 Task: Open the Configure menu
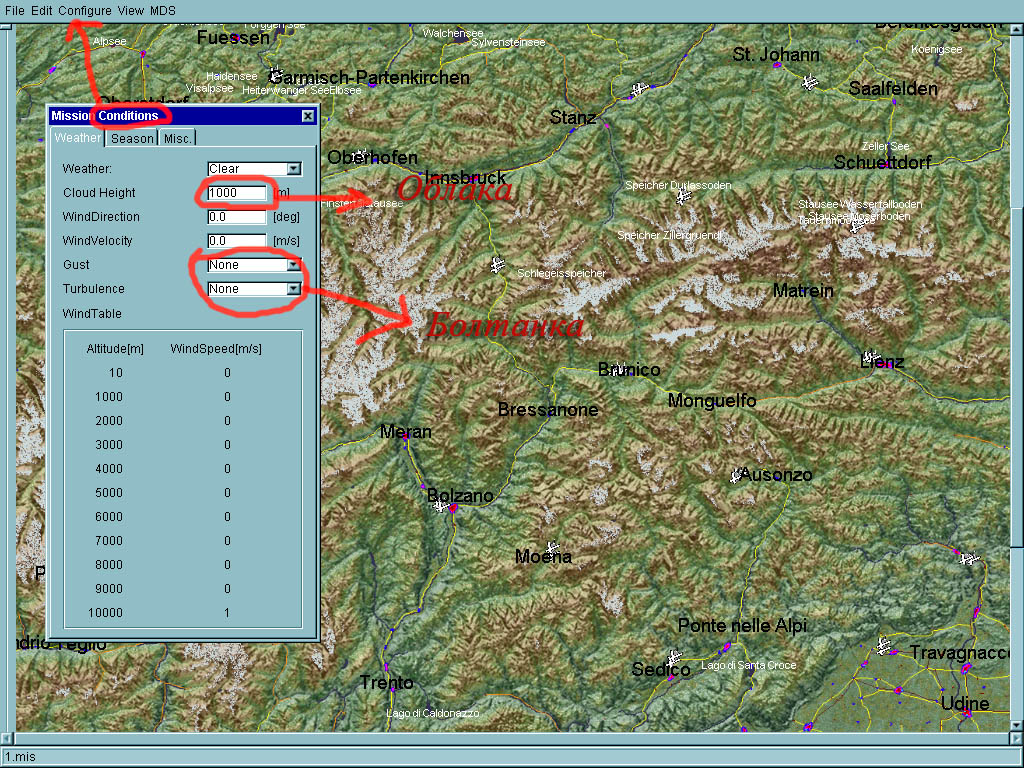85,10
